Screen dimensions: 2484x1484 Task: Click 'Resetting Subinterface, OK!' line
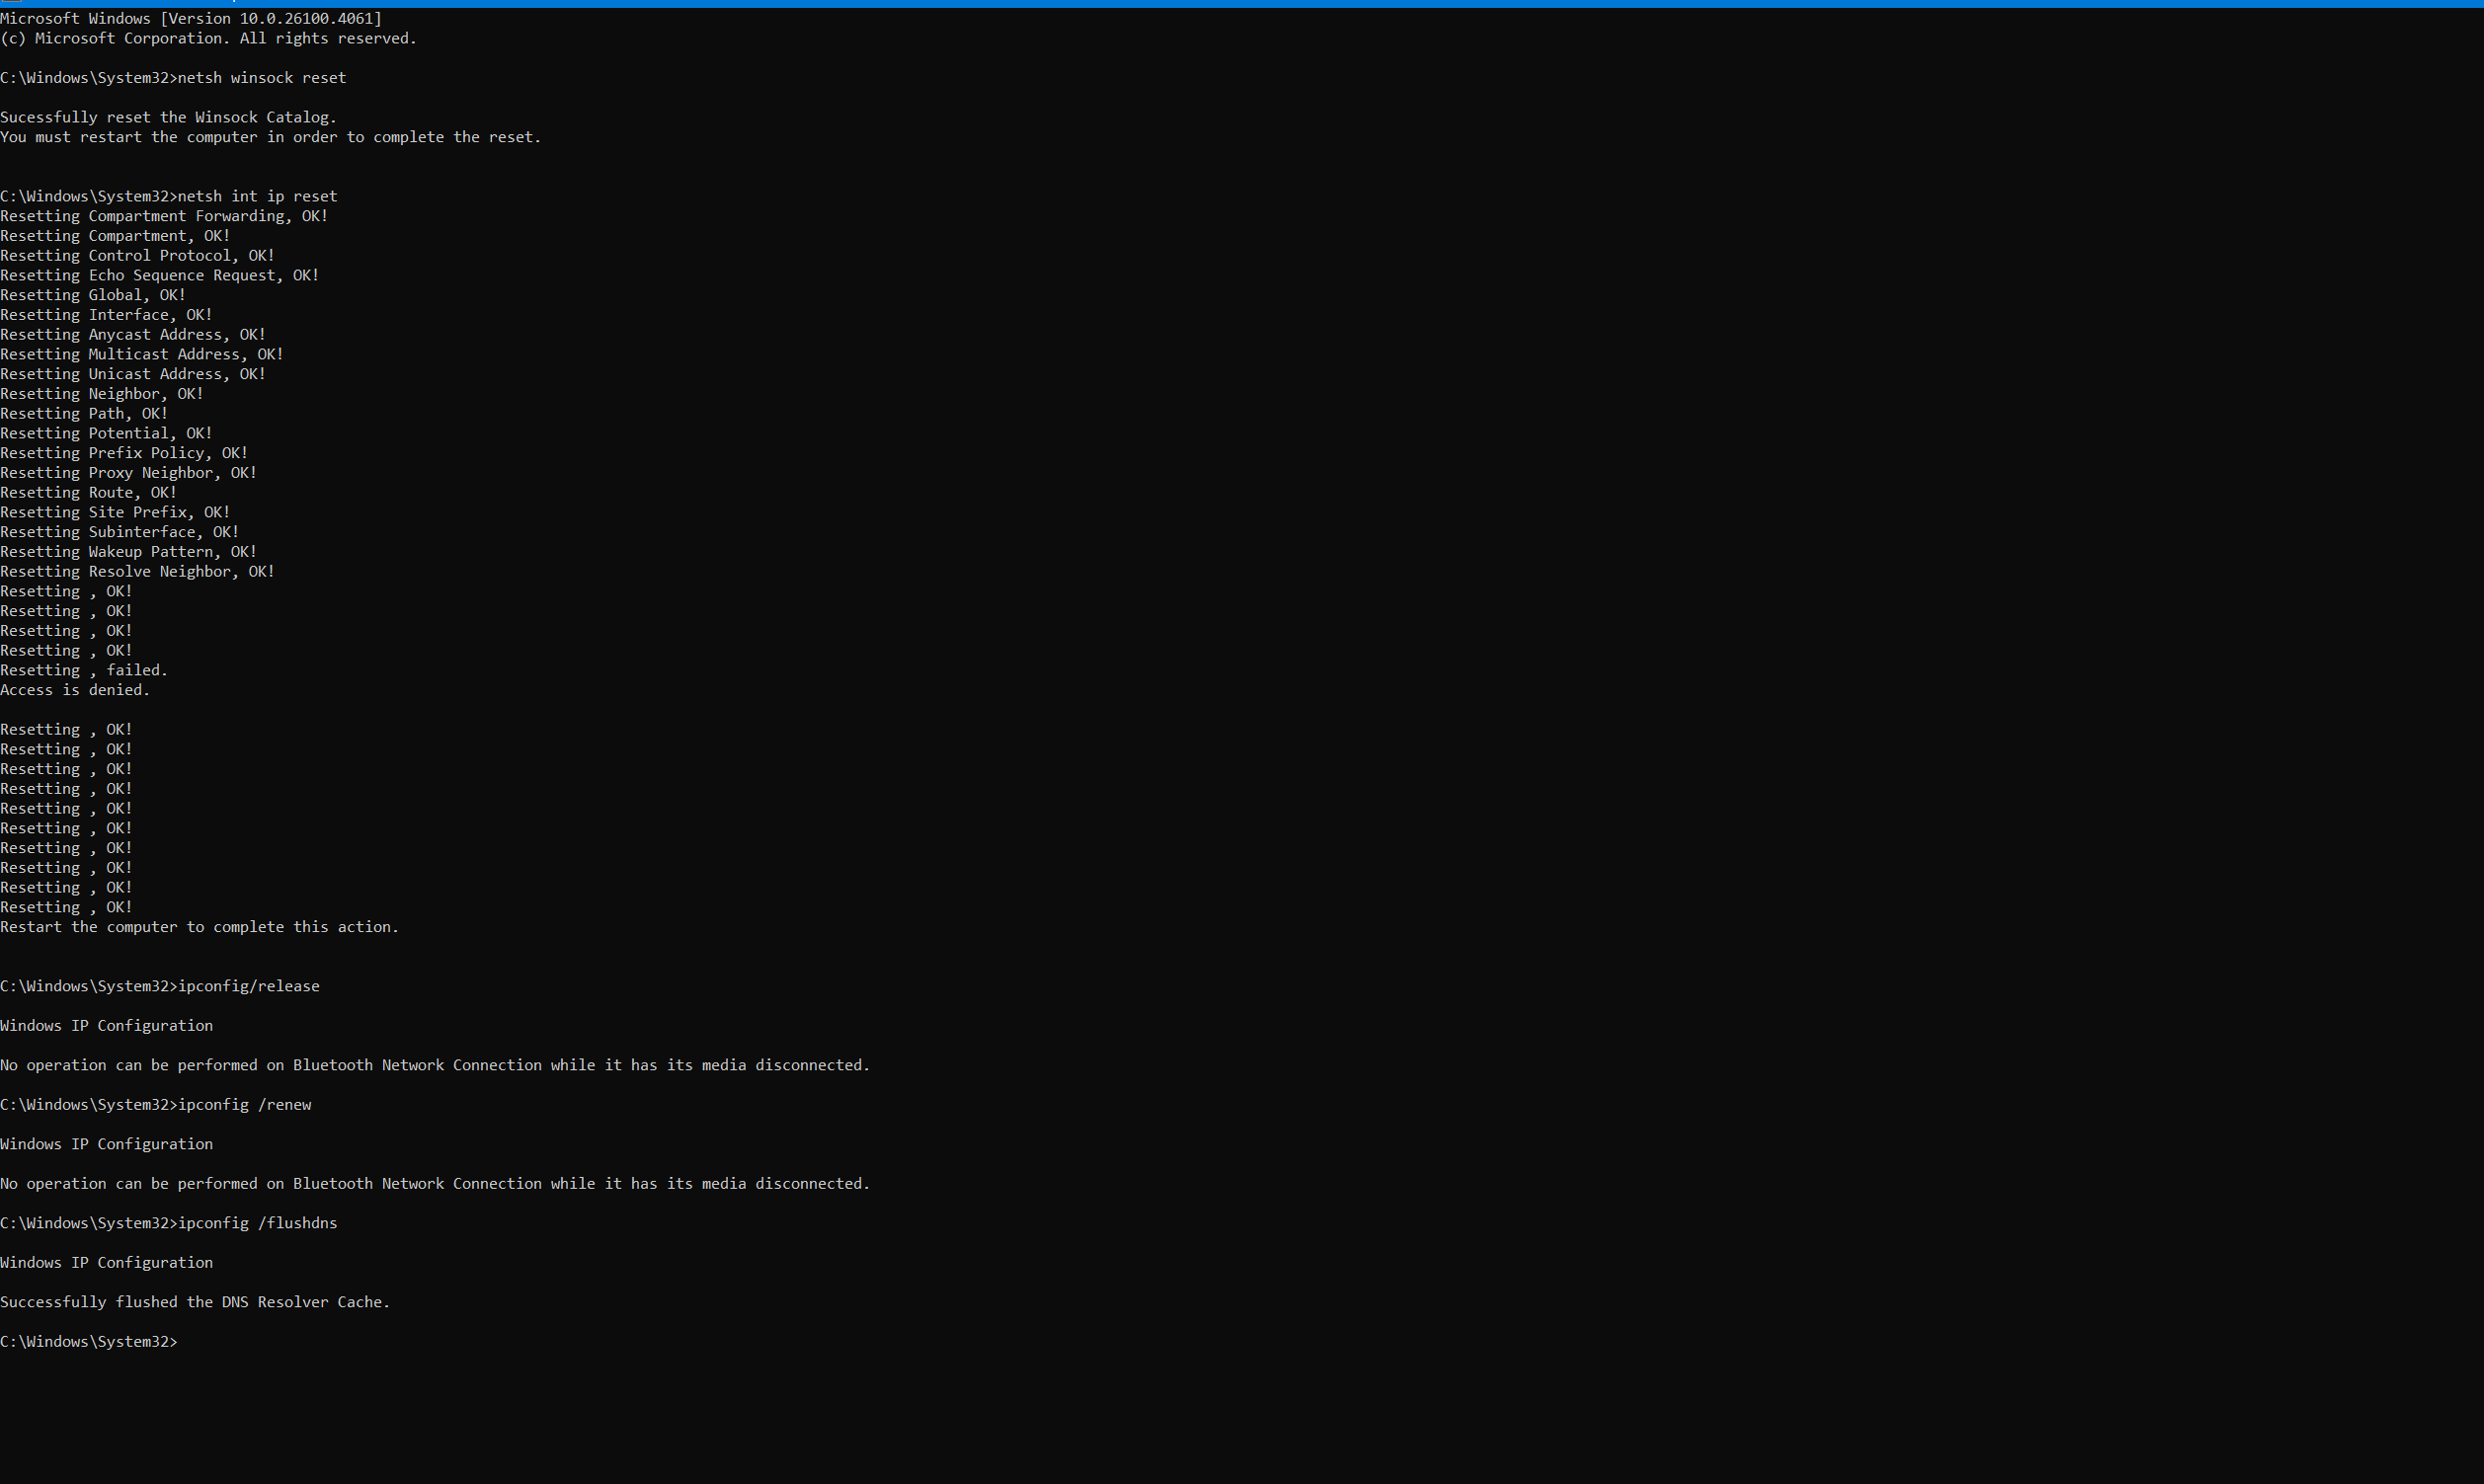click(x=120, y=532)
